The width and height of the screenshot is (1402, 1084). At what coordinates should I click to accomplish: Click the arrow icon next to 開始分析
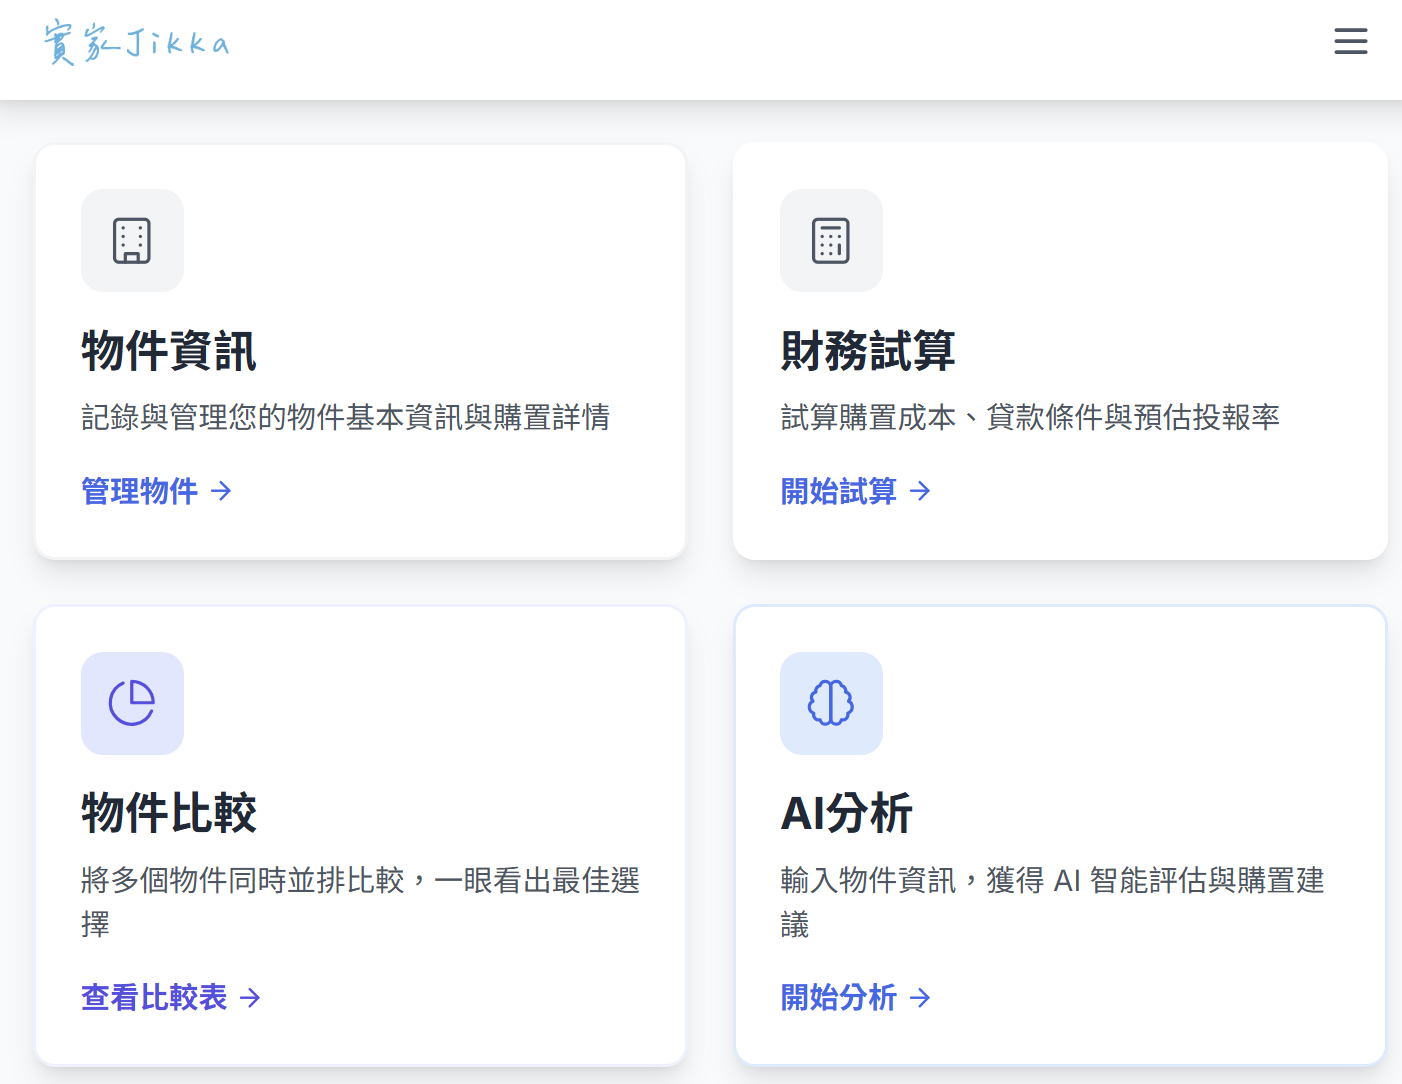click(919, 998)
